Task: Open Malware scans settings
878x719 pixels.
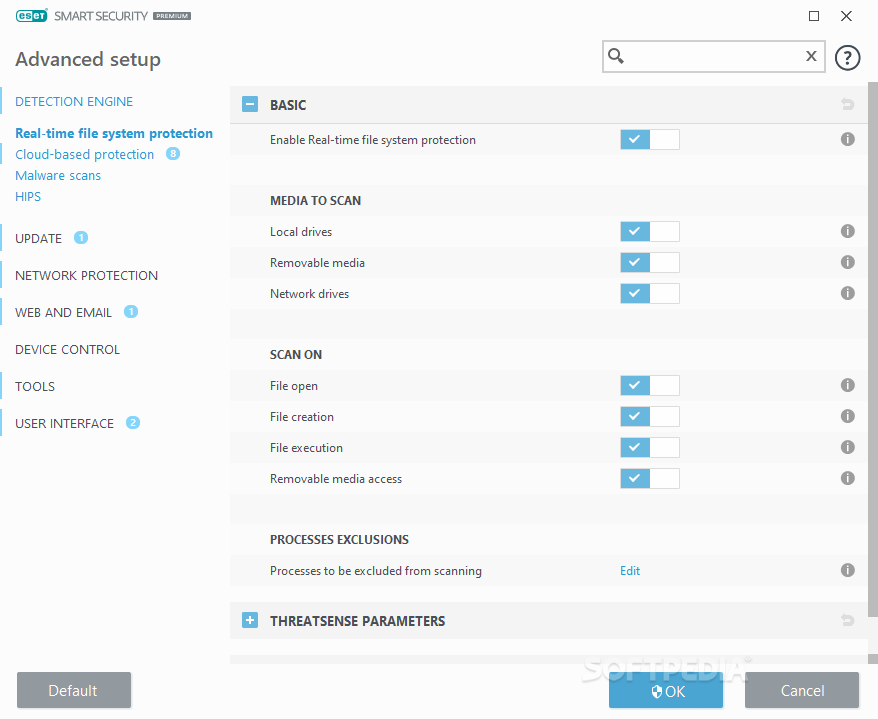Action: 58,175
